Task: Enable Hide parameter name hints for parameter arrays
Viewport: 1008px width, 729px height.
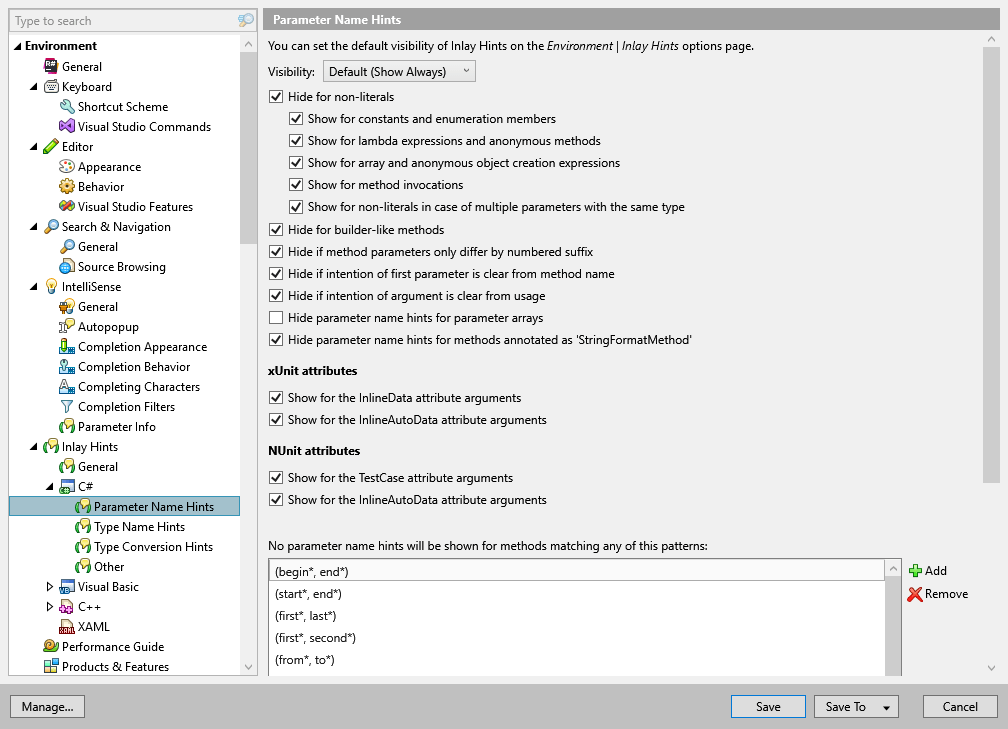Action: [x=276, y=318]
